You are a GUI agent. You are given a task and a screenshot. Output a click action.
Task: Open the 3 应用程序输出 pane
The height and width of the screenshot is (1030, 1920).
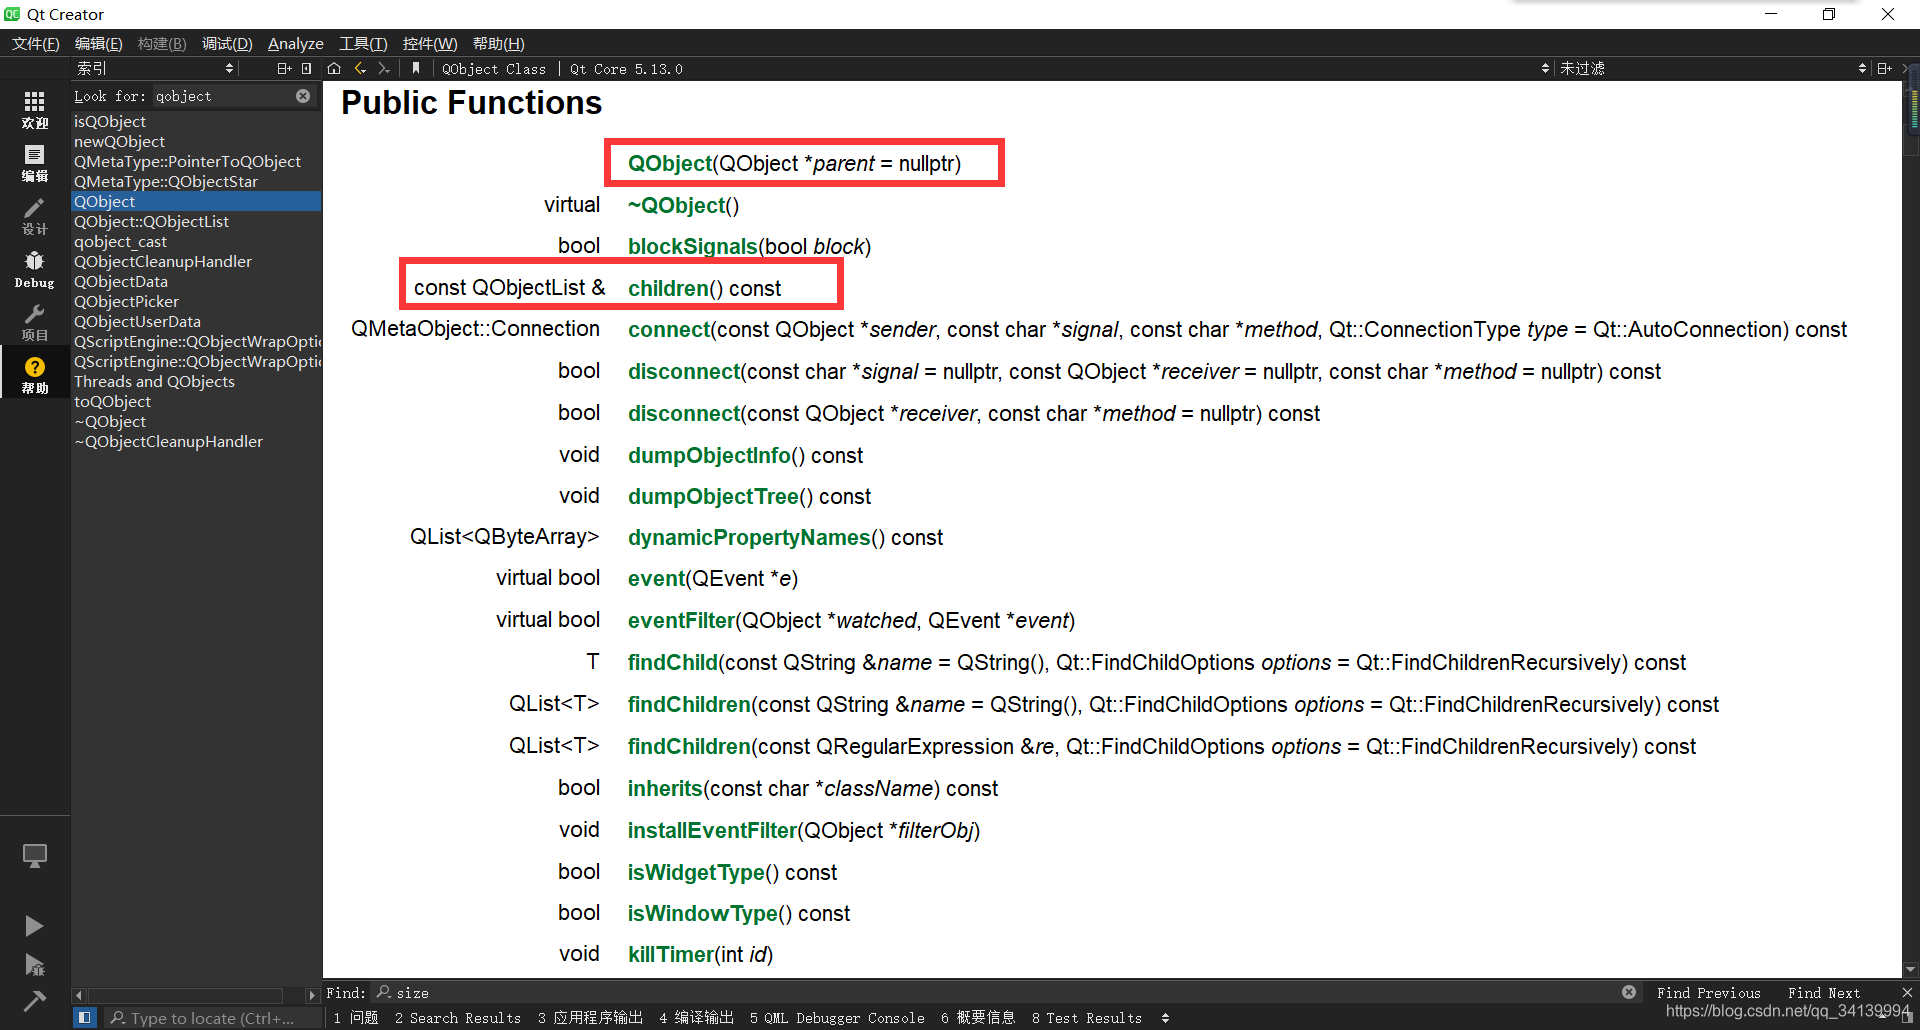pos(590,1018)
